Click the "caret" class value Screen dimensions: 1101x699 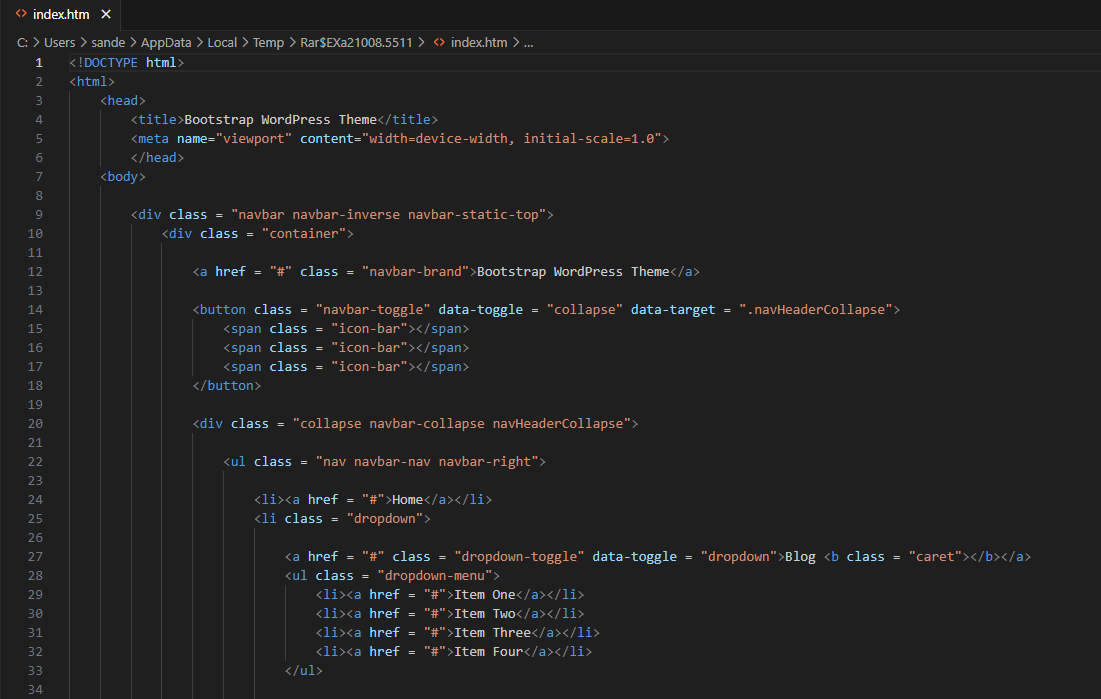pos(935,556)
